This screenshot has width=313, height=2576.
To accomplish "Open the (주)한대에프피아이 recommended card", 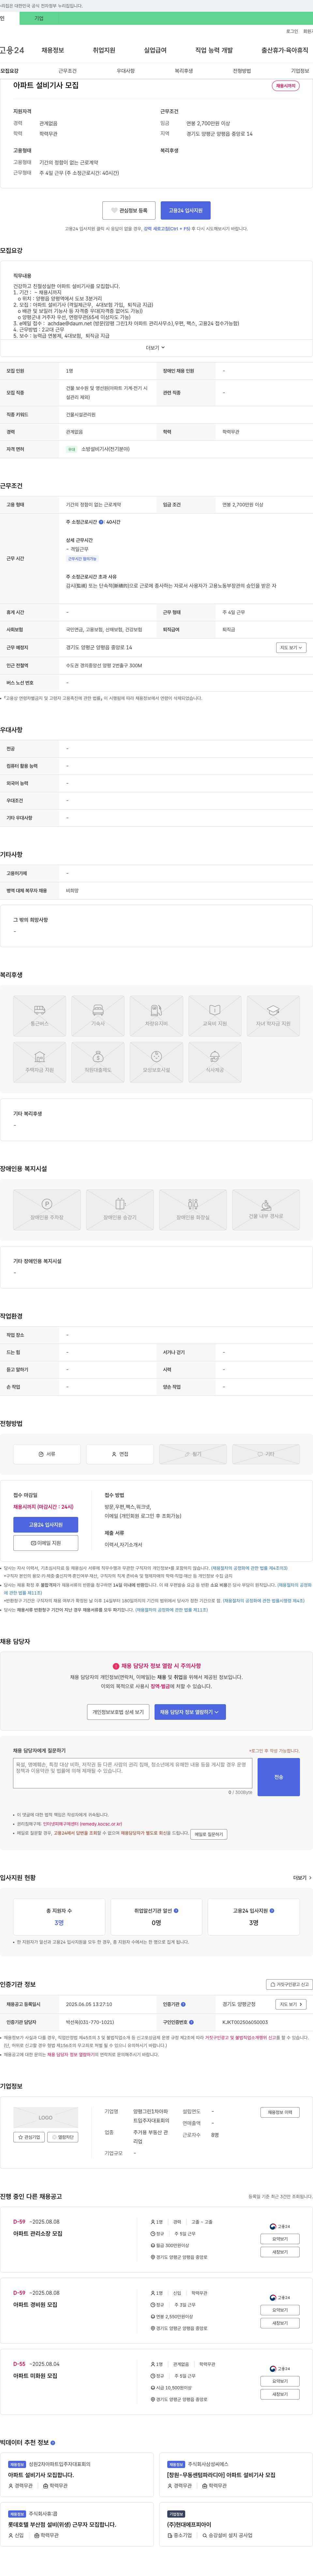I will pos(236,2524).
